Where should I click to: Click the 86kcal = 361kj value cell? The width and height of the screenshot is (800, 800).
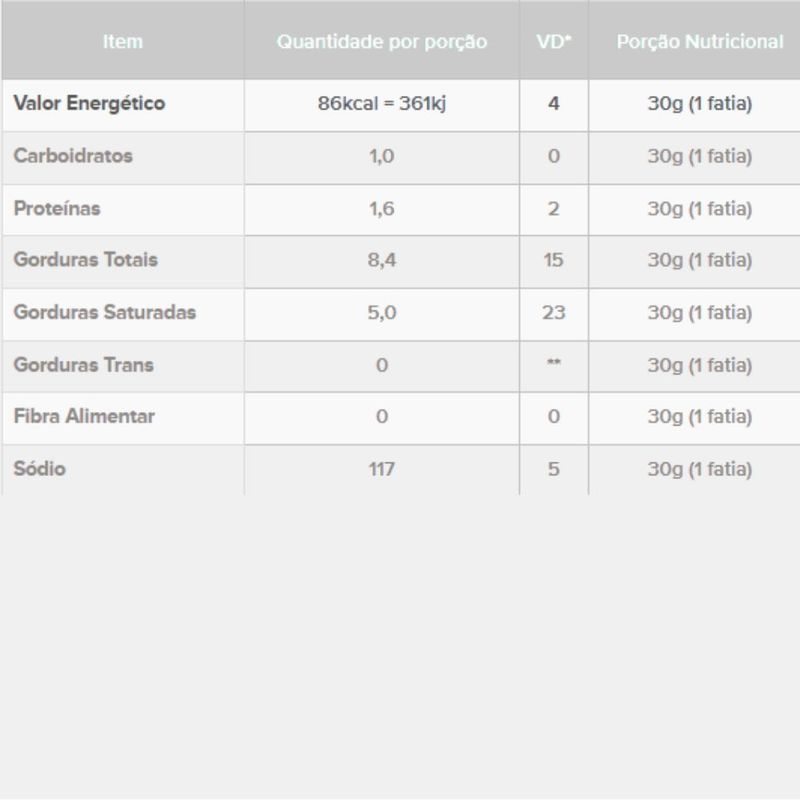tap(382, 104)
